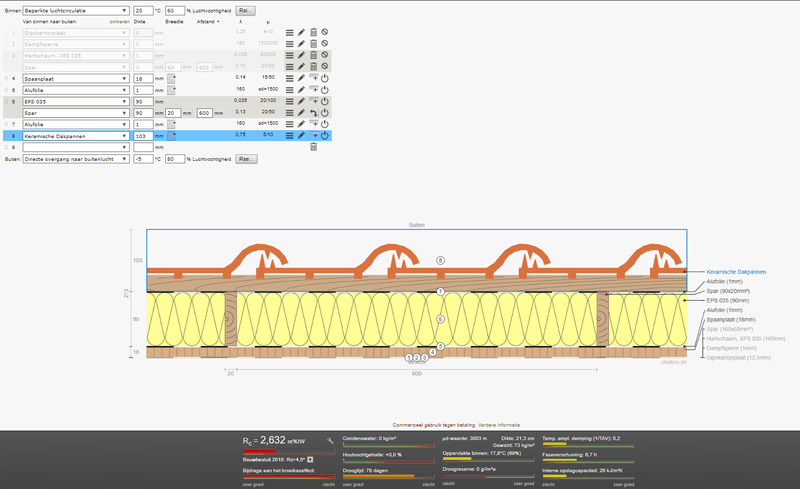This screenshot has height=489, width=800.
Task: Click insert-layer icon in Alufolie row 5
Action: click(x=313, y=90)
